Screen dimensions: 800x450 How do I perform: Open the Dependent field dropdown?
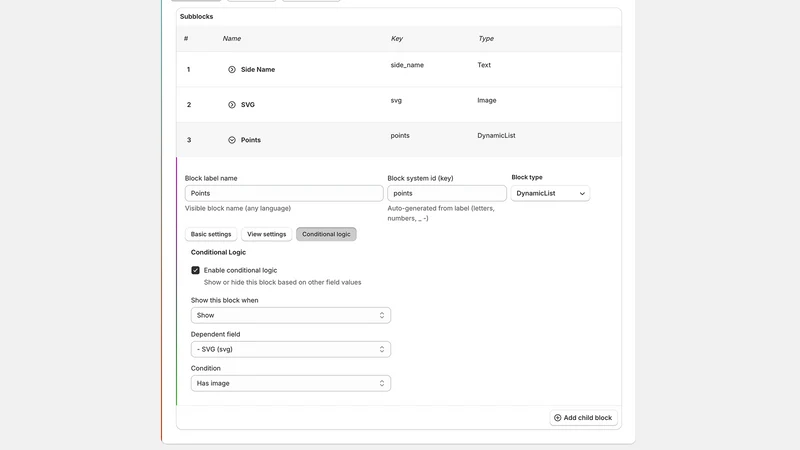click(291, 349)
